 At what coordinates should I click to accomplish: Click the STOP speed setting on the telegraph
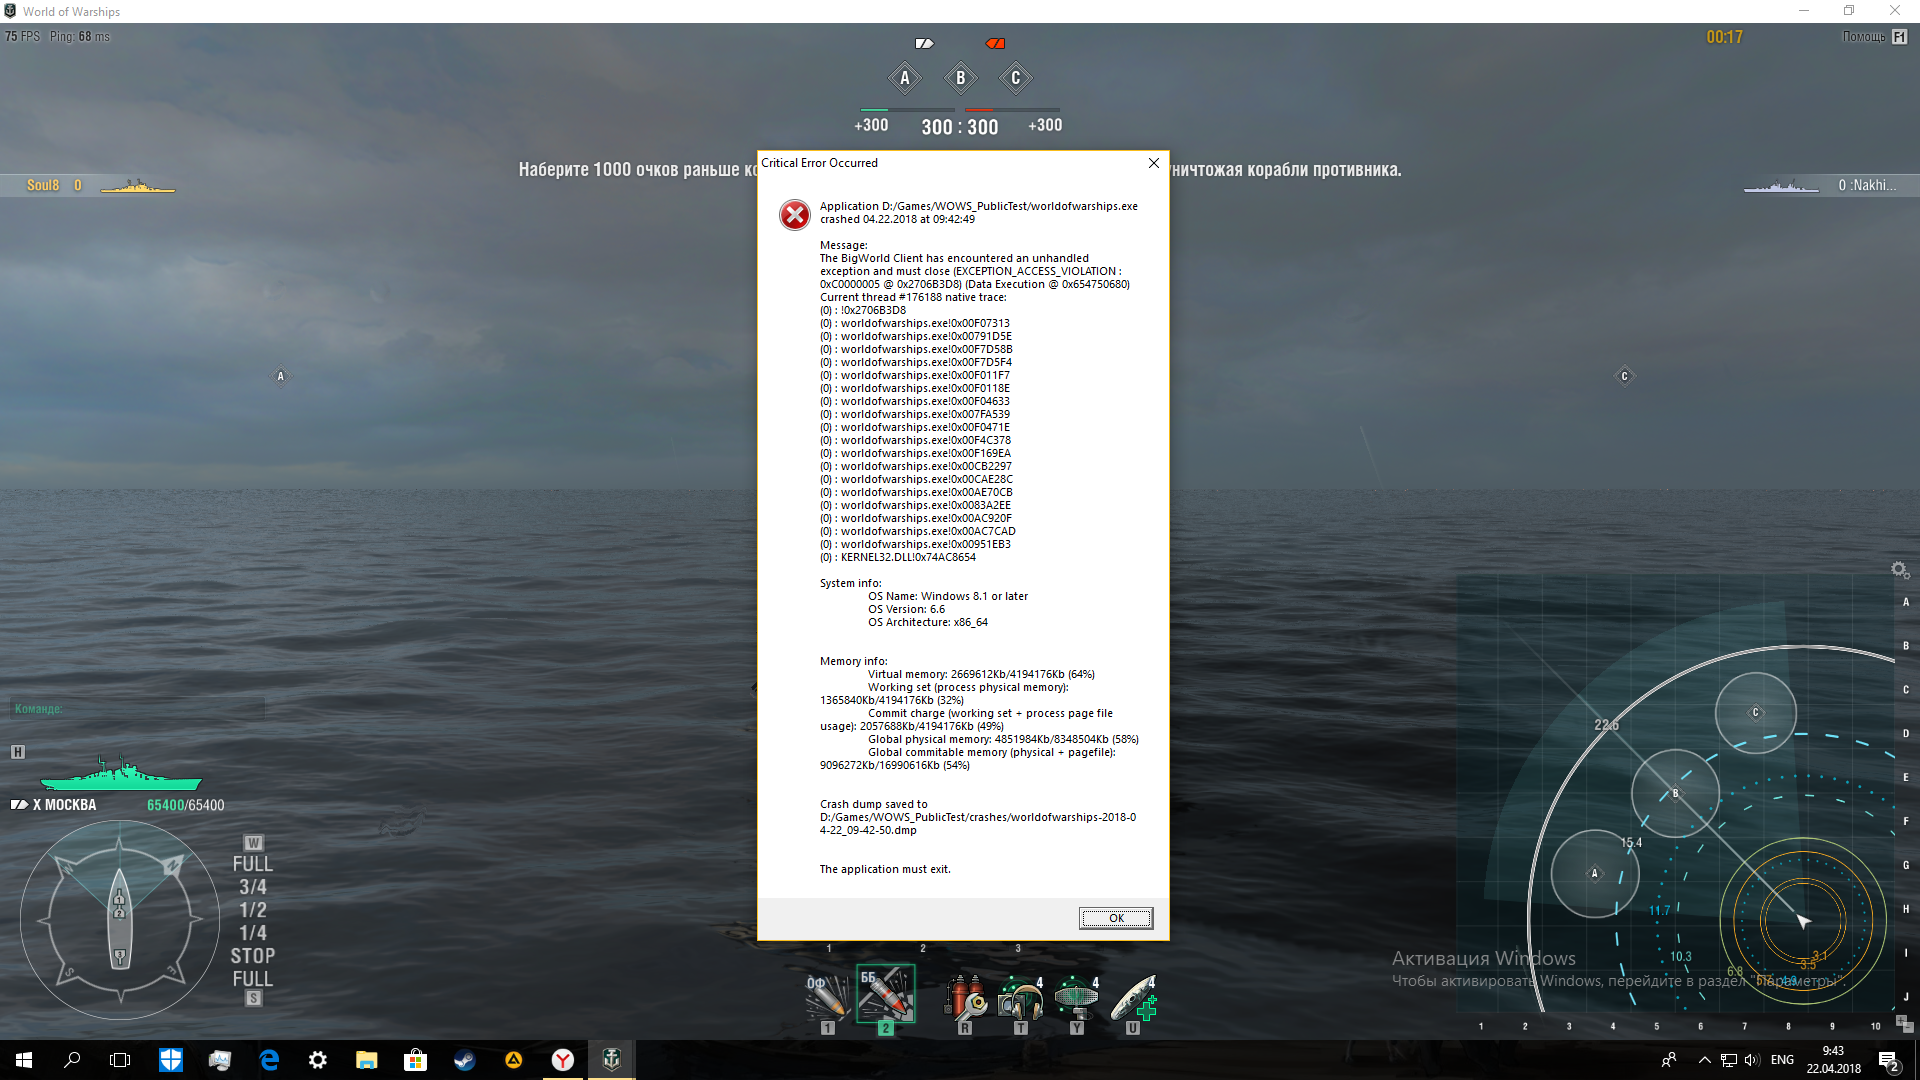(x=252, y=956)
